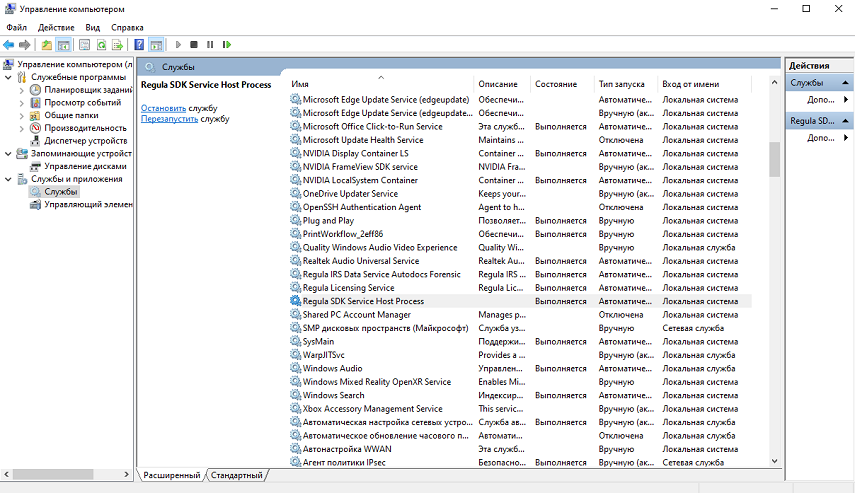Restart the service with the restart icon
The height and width of the screenshot is (493, 855).
[227, 45]
